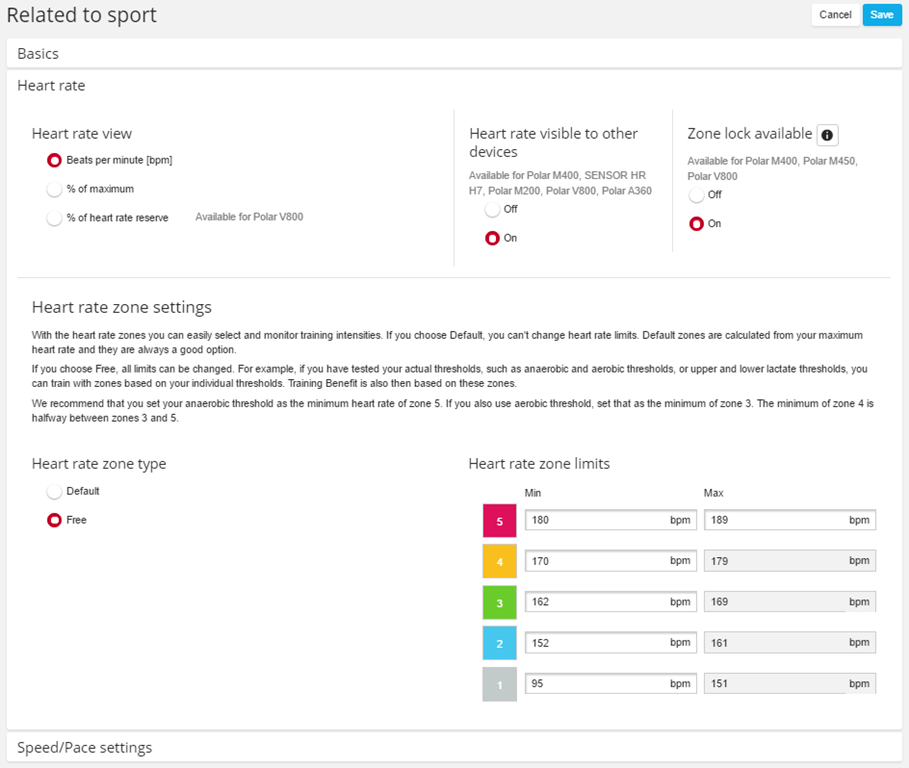Click the Zone lock info icon

pos(827,135)
